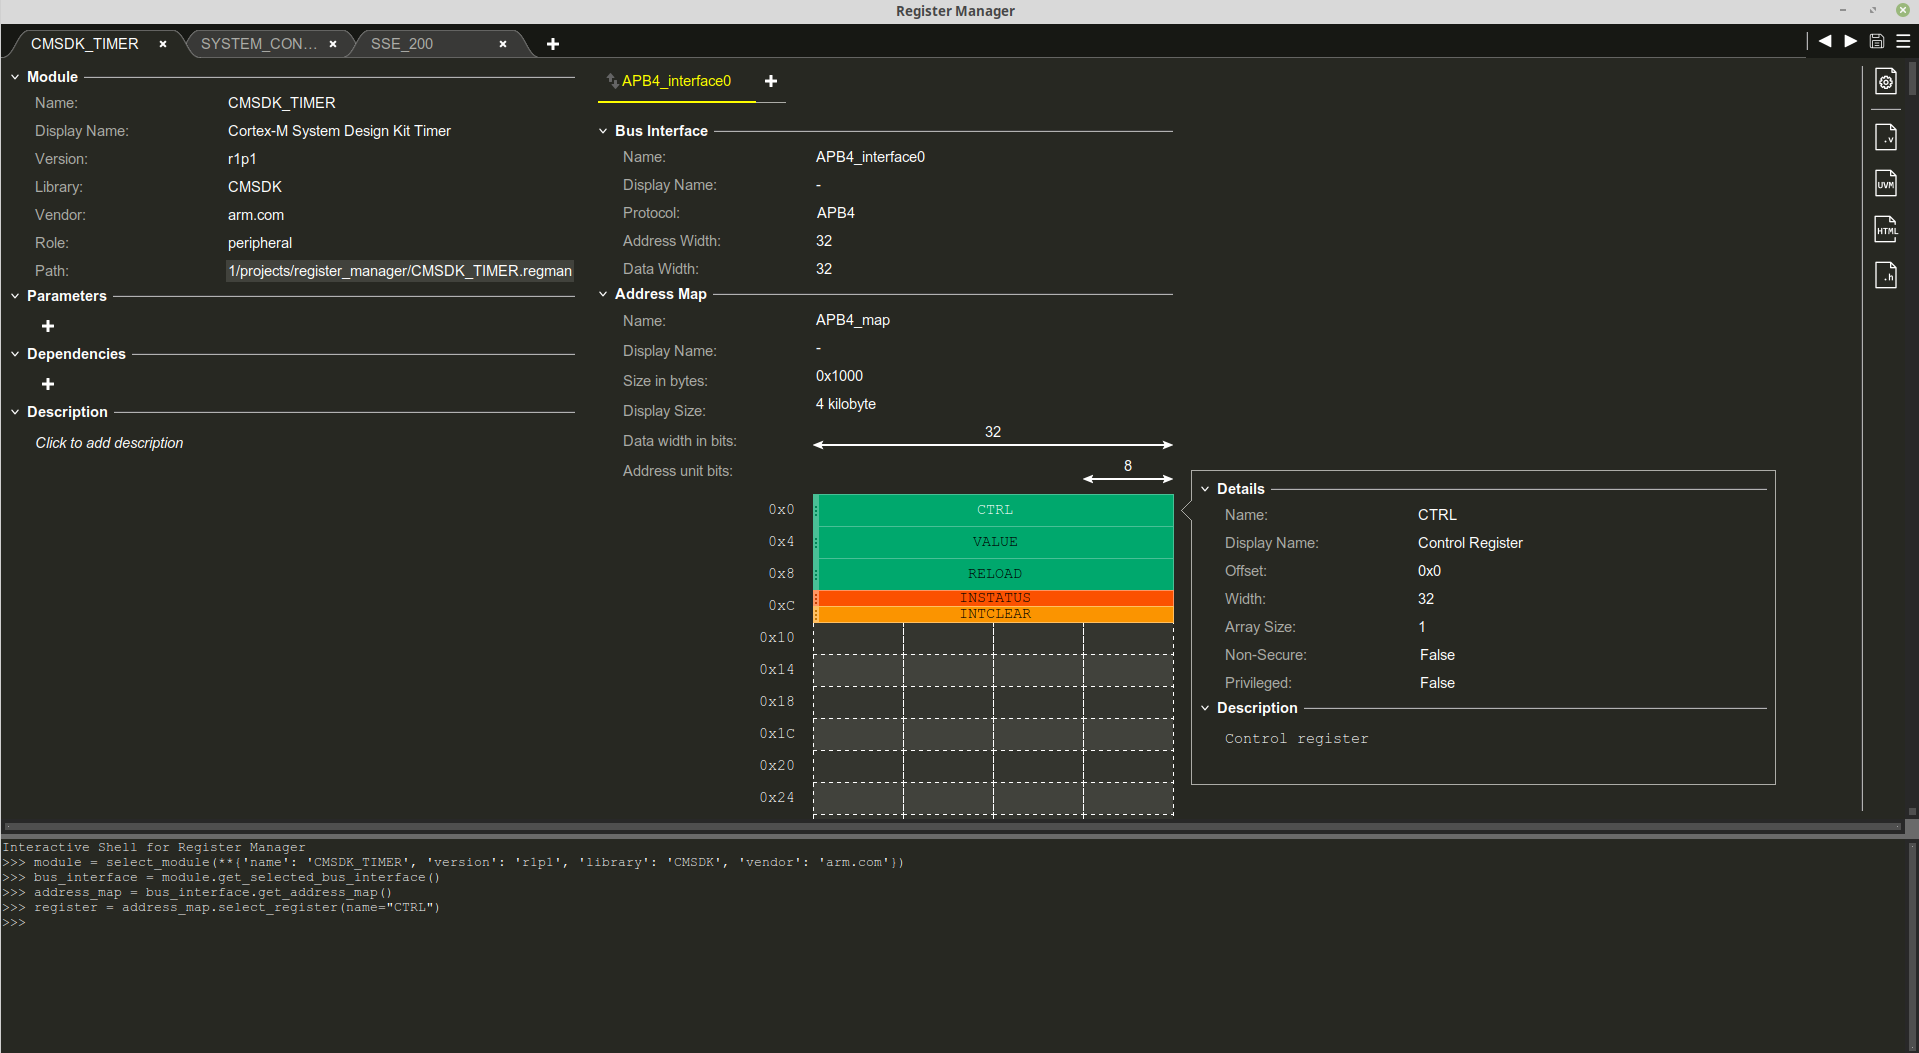This screenshot has height=1053, width=1919.
Task: Add a new dependency with the plus button
Action: [x=47, y=384]
